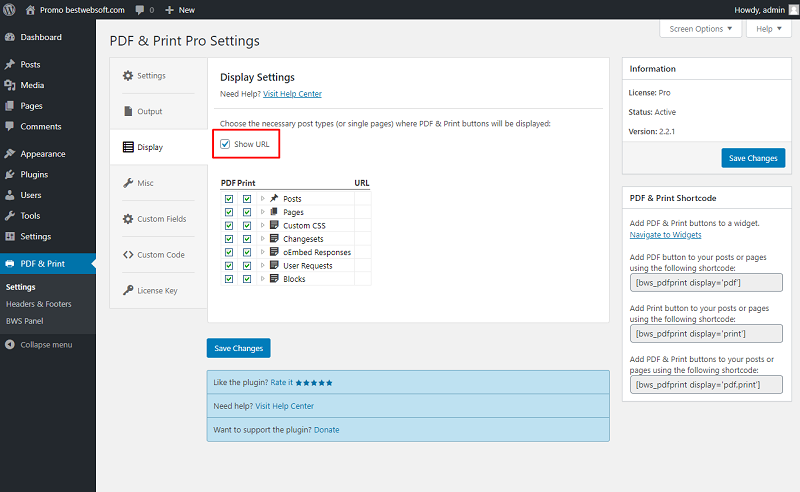The image size is (800, 492).
Task: Open the Plugins plug icon
Action: 10,175
